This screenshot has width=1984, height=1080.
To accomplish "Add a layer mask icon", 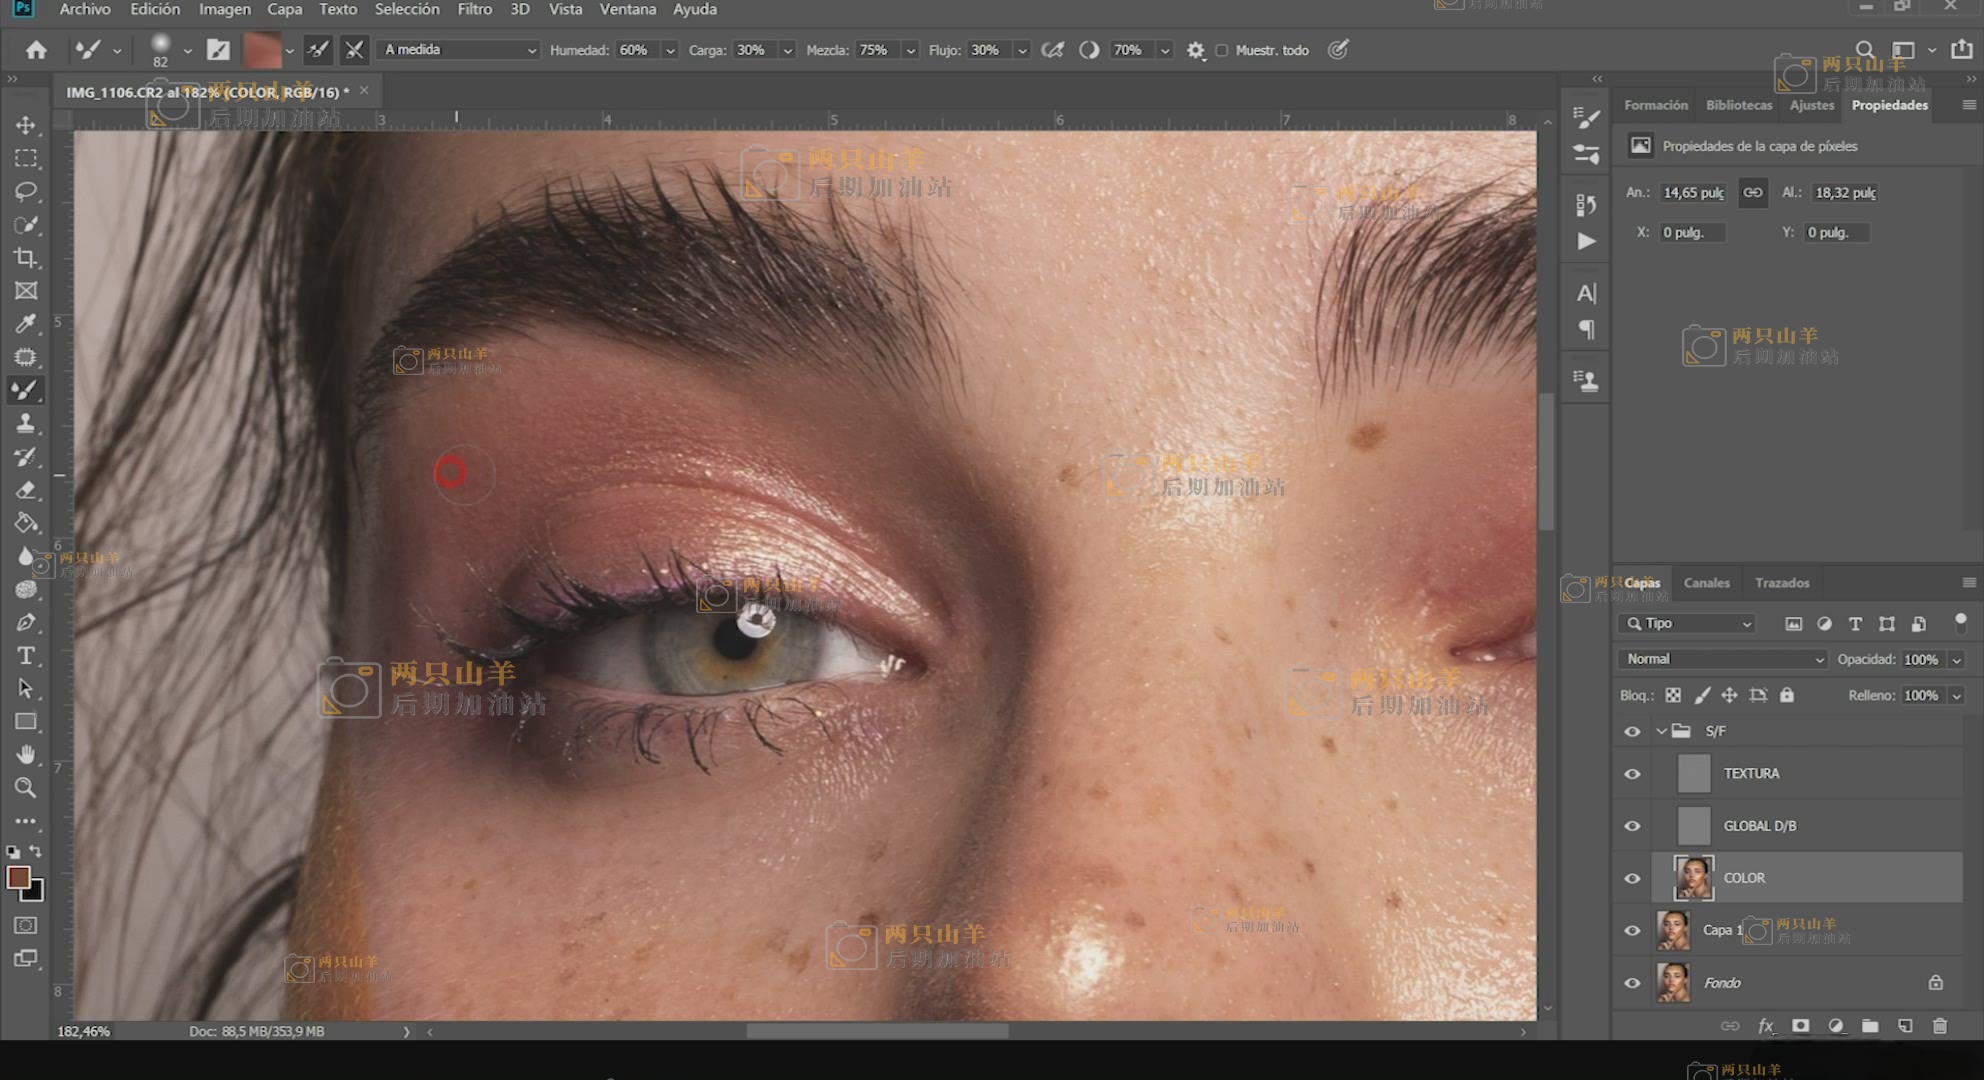I will click(x=1800, y=1026).
